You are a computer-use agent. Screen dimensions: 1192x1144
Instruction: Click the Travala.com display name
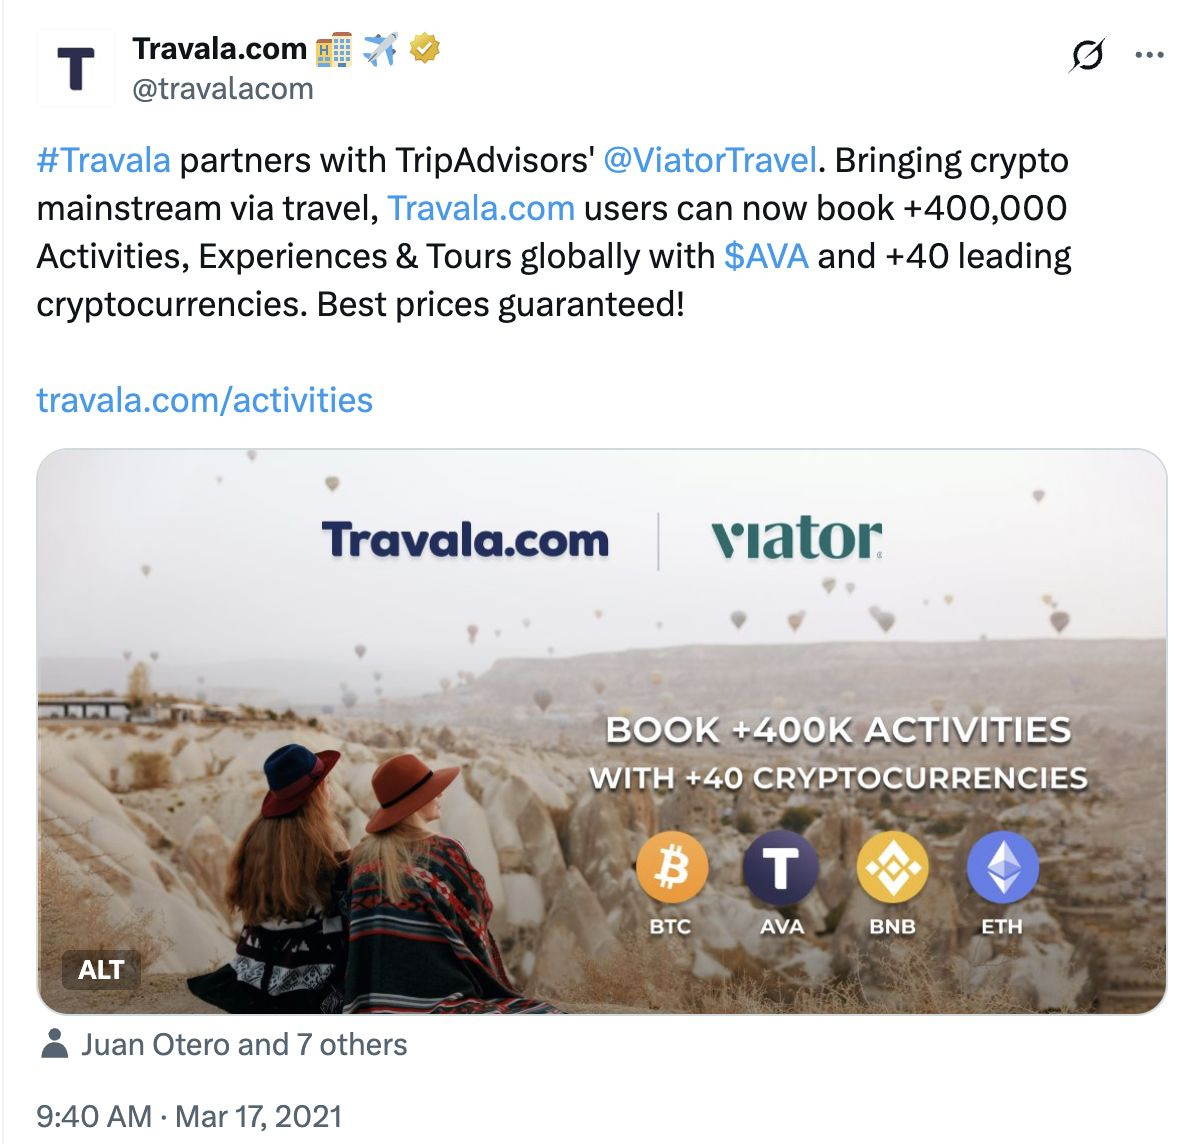click(x=220, y=49)
